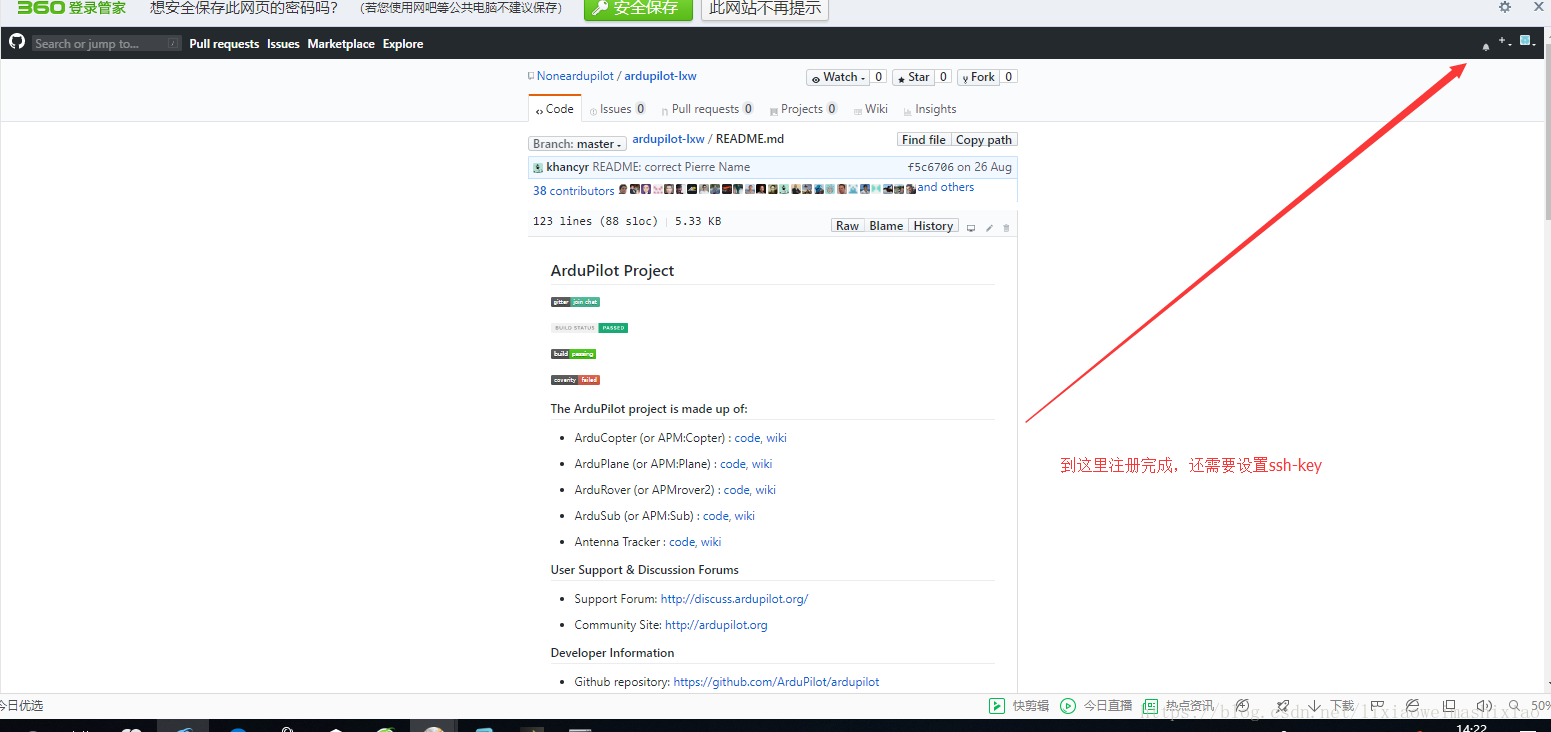The image size is (1551, 732).
Task: Toggle the browser sound speaker icon
Action: (1484, 706)
